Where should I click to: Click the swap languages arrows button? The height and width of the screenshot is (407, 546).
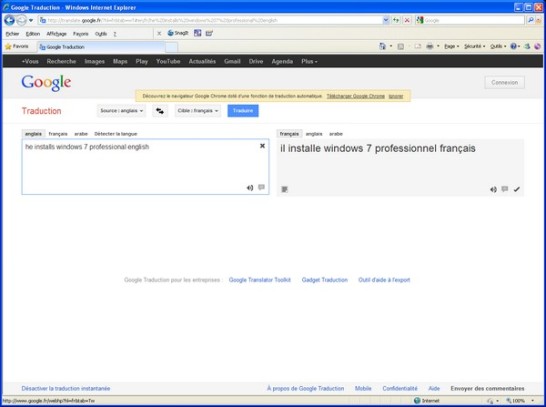click(160, 111)
